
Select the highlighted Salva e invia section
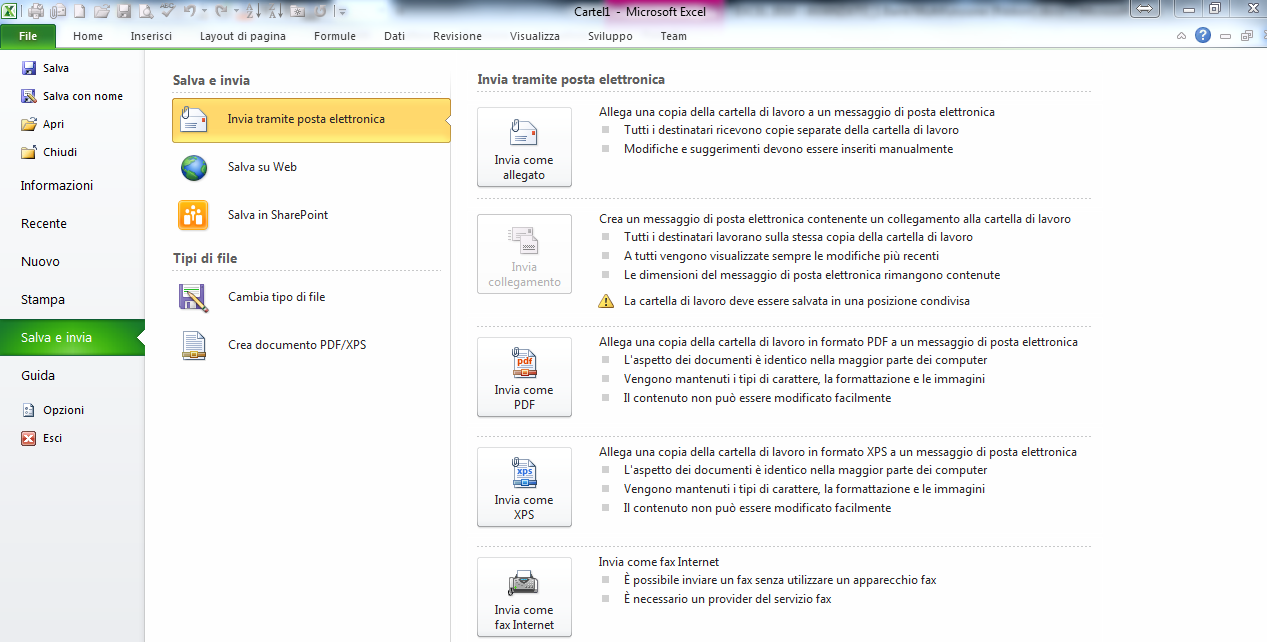point(72,337)
